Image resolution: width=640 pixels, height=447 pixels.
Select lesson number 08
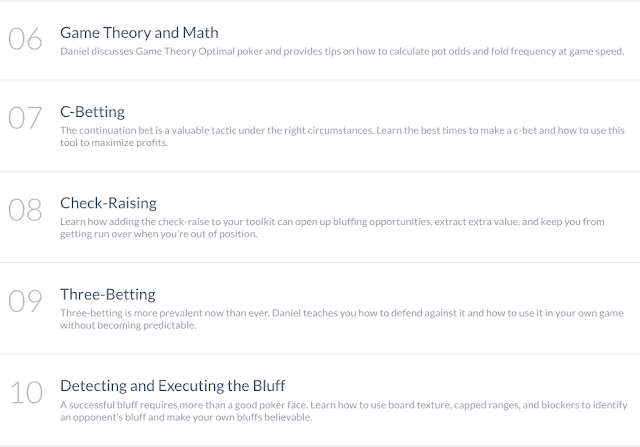[25, 210]
